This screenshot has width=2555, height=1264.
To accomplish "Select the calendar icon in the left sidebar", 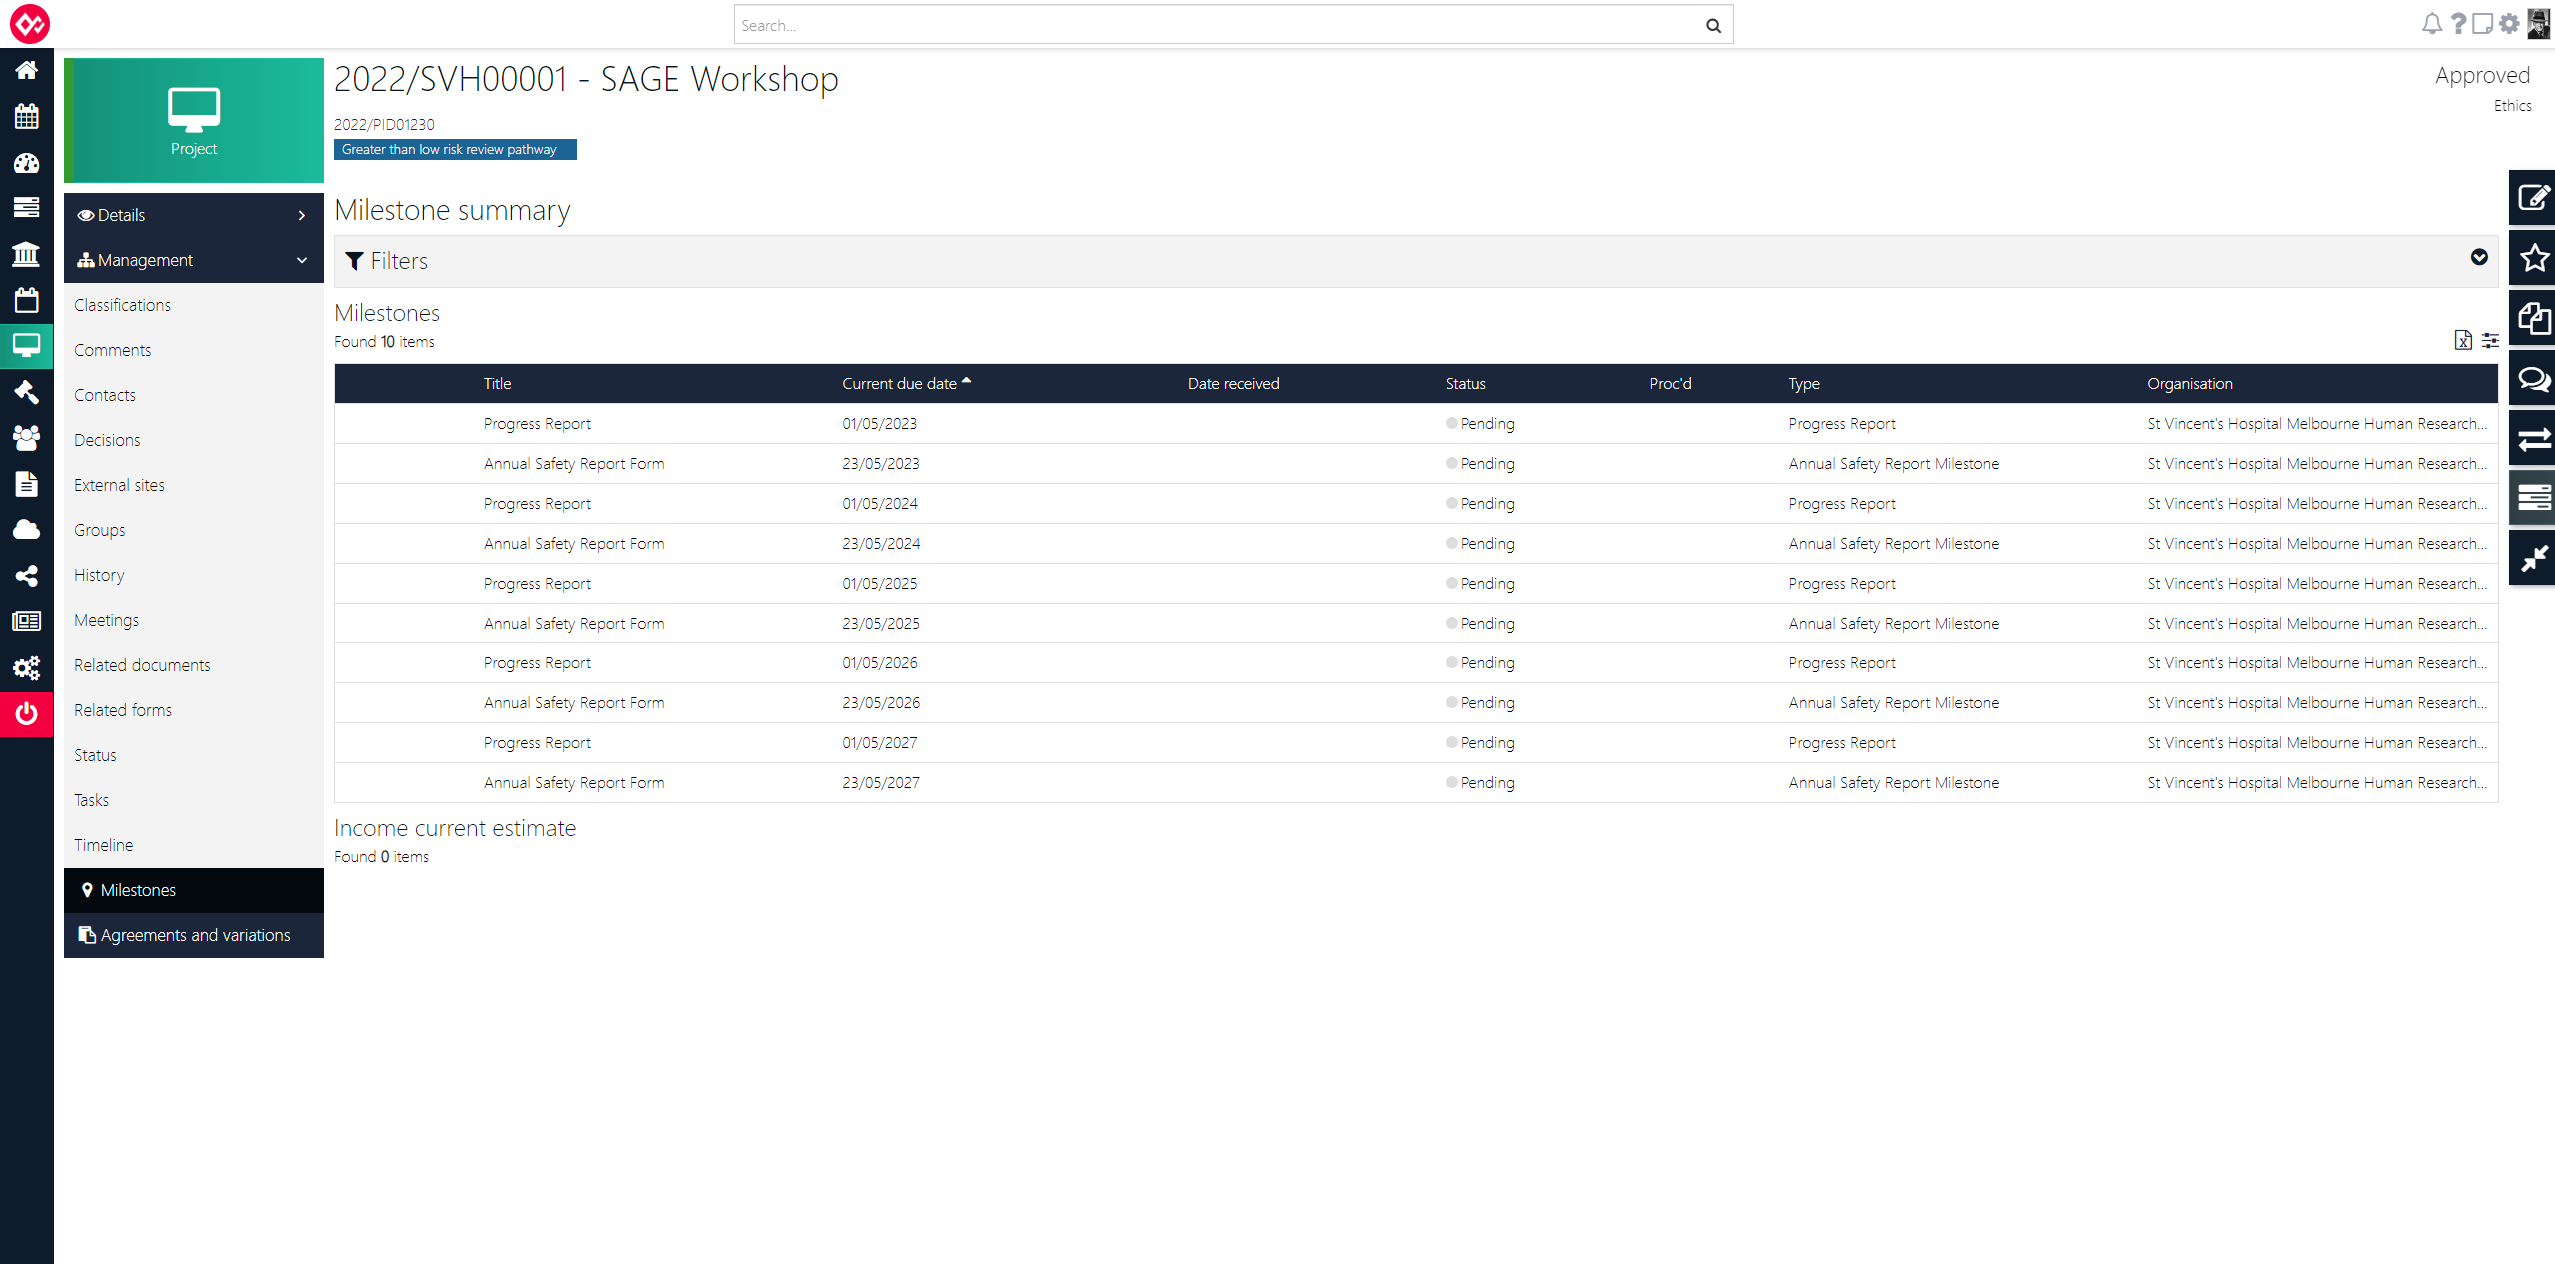I will 26,116.
